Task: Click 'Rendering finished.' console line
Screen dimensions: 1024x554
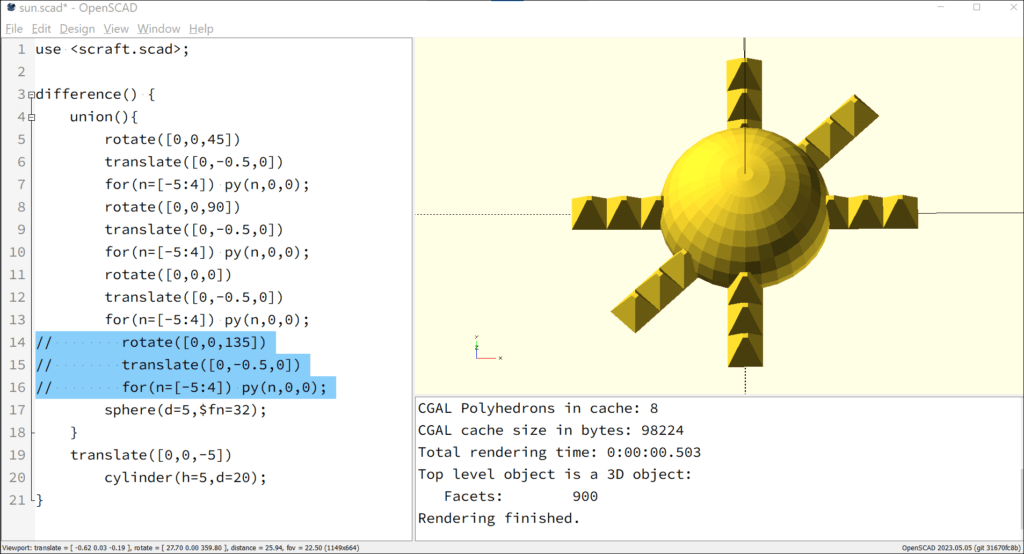Action: click(x=499, y=518)
